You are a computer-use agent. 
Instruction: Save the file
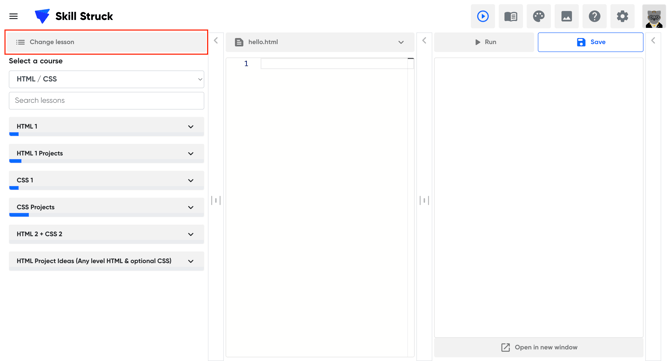[591, 42]
